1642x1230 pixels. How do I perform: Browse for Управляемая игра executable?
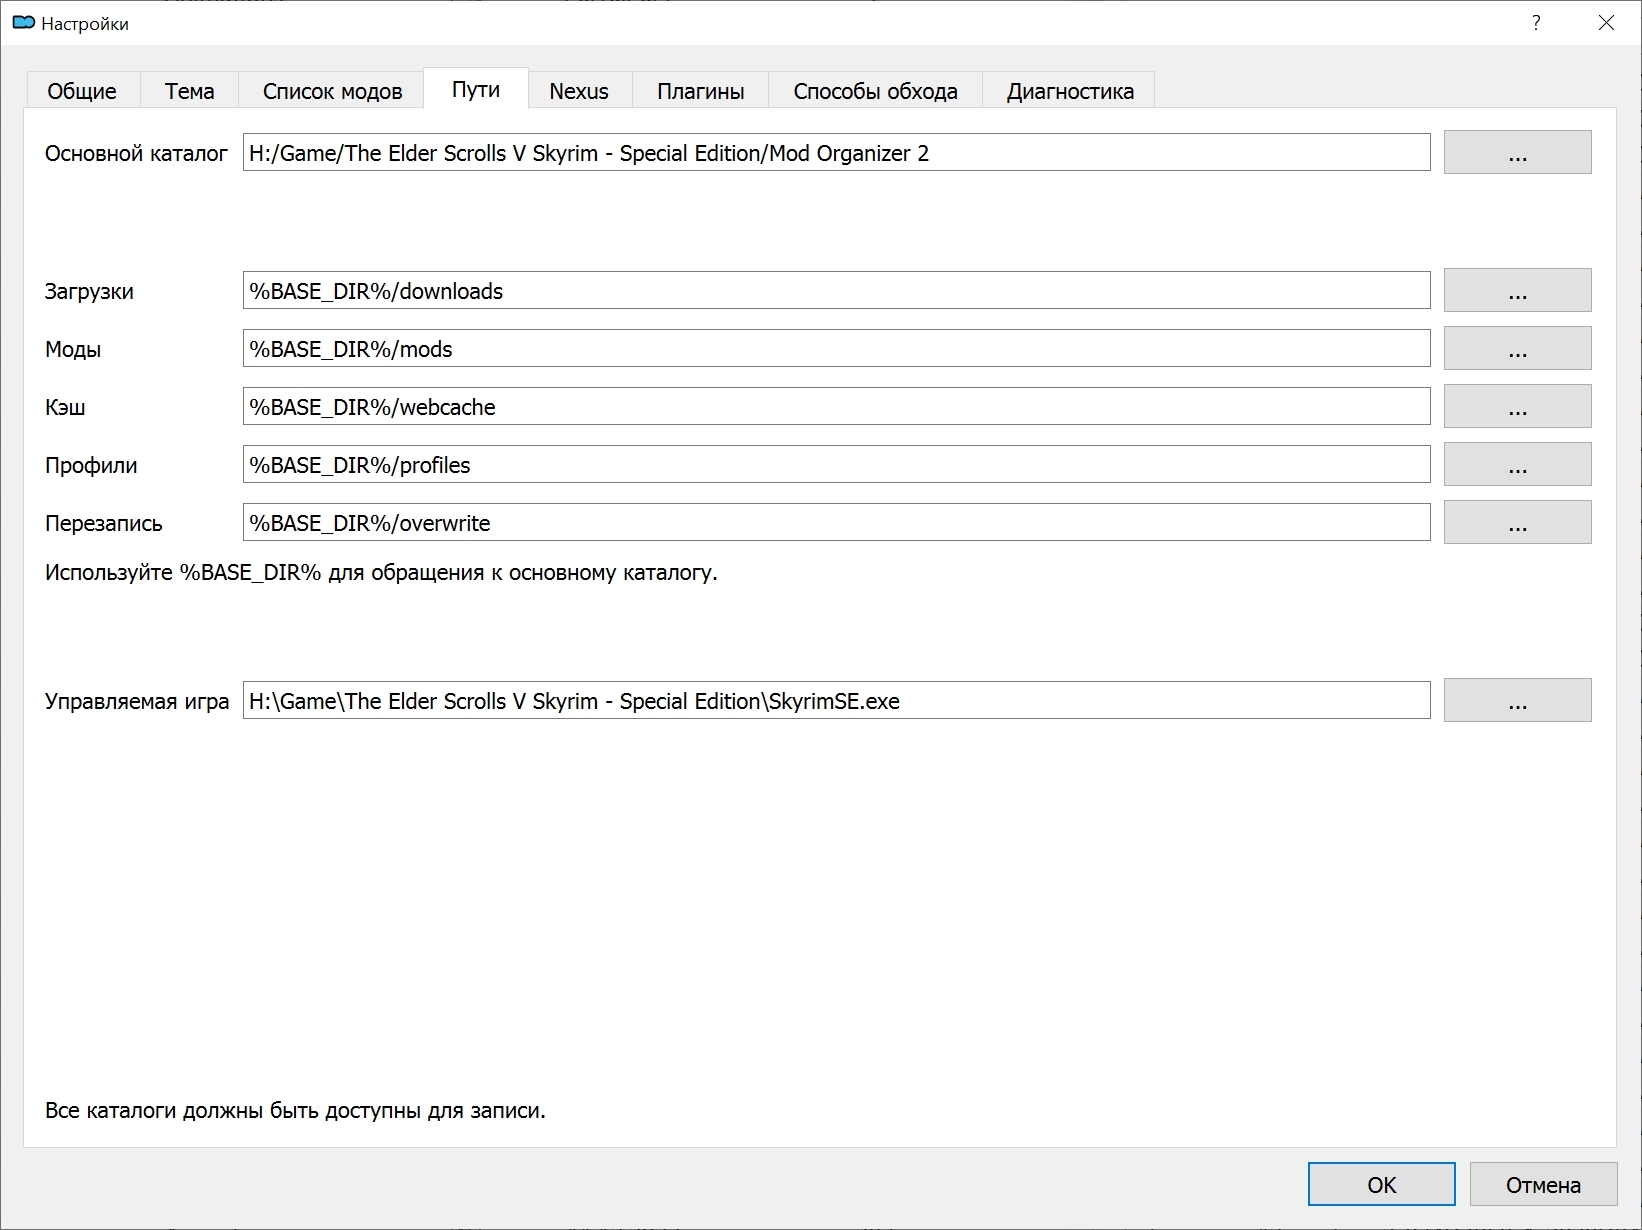[1517, 700]
